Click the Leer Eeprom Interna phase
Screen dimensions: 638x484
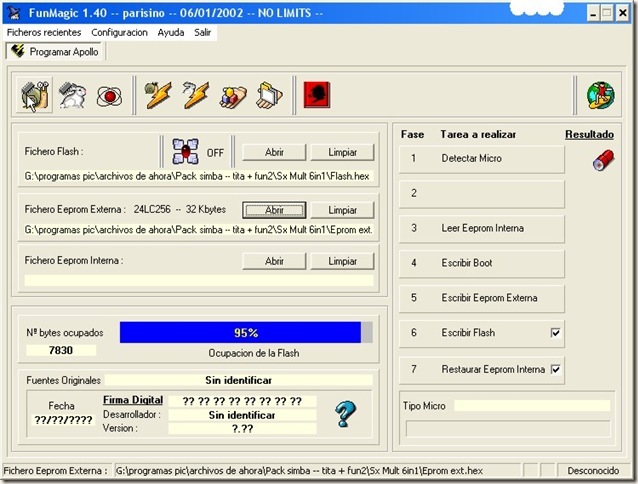pos(482,228)
